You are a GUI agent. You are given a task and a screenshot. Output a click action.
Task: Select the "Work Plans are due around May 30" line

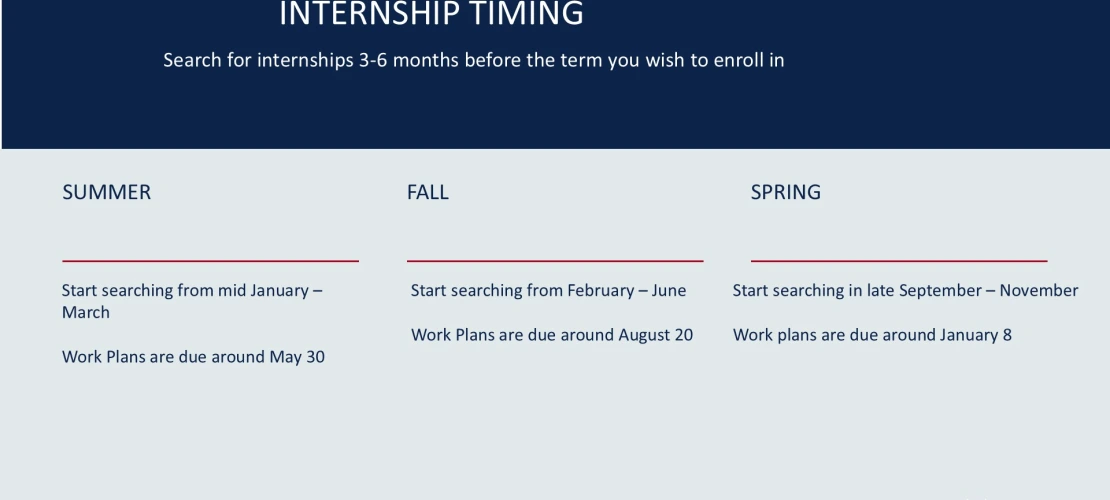point(193,357)
